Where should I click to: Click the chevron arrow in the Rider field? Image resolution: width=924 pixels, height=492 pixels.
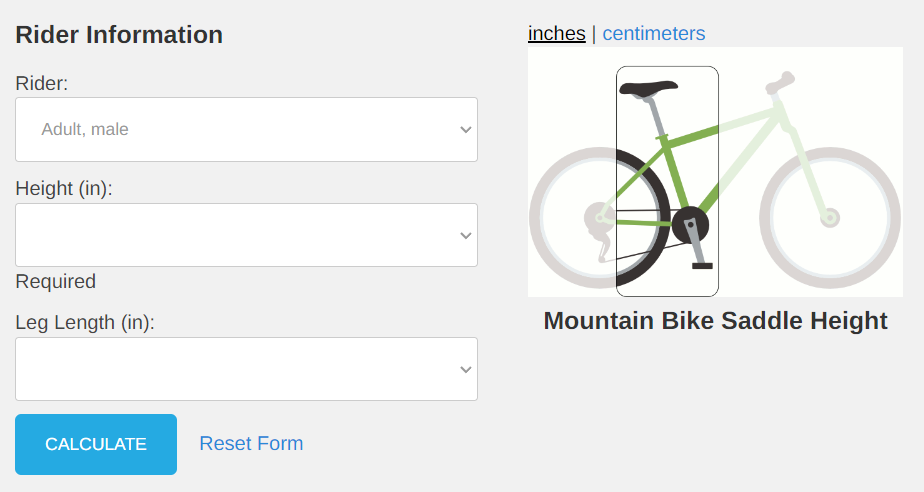pyautogui.click(x=466, y=130)
